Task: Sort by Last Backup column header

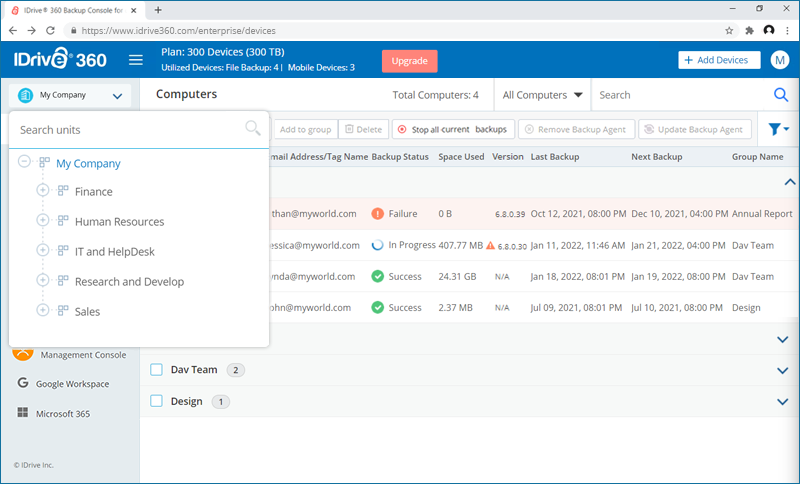Action: tap(555, 157)
